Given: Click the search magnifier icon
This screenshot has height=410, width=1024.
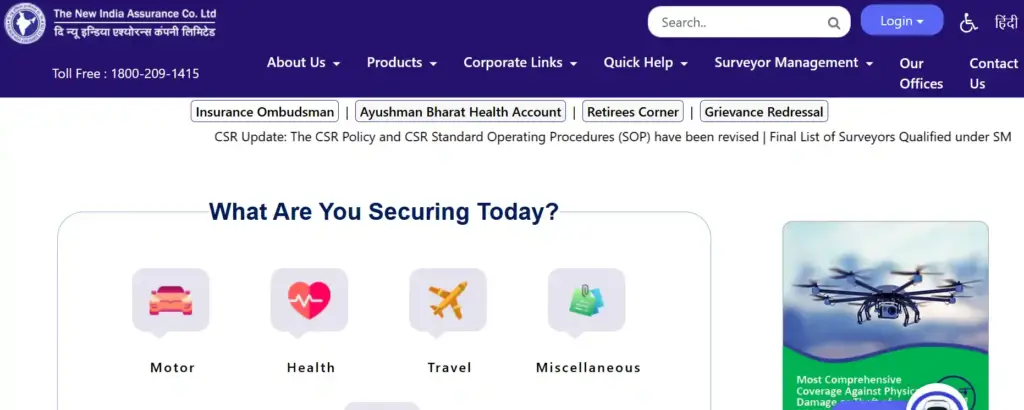Looking at the screenshot, I should pos(834,23).
